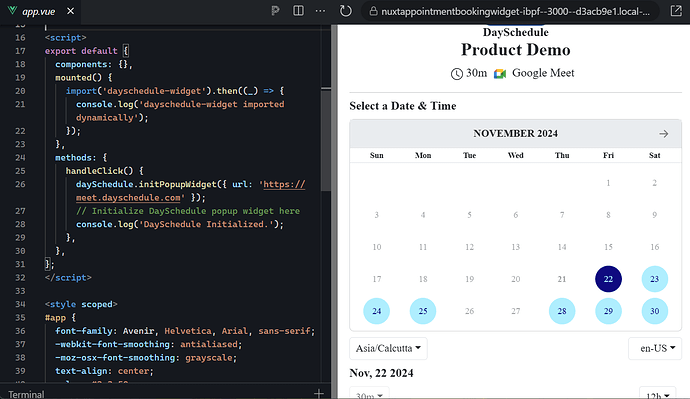Click 'handleClick()' in the code
The image size is (690, 399).
coord(99,171)
